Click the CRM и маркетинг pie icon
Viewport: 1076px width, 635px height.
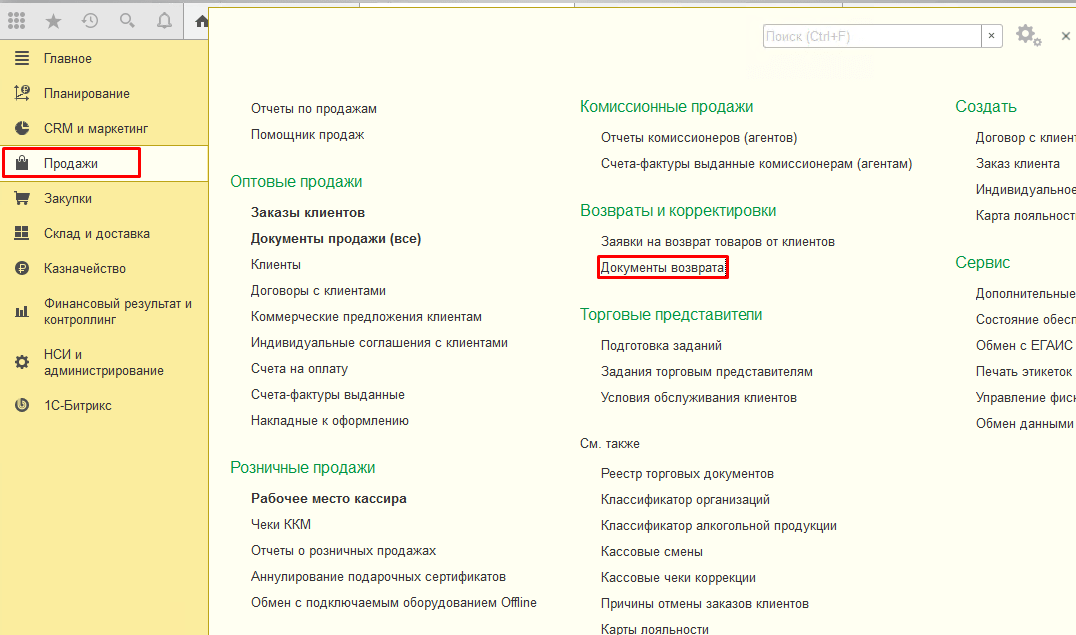[22, 128]
